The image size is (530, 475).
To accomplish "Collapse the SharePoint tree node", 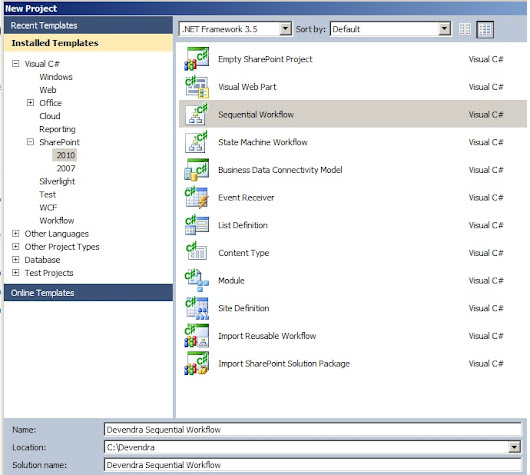I will click(x=30, y=142).
